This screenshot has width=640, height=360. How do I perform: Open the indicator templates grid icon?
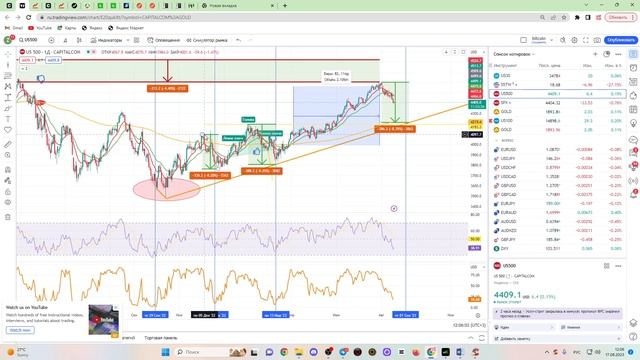click(137, 40)
